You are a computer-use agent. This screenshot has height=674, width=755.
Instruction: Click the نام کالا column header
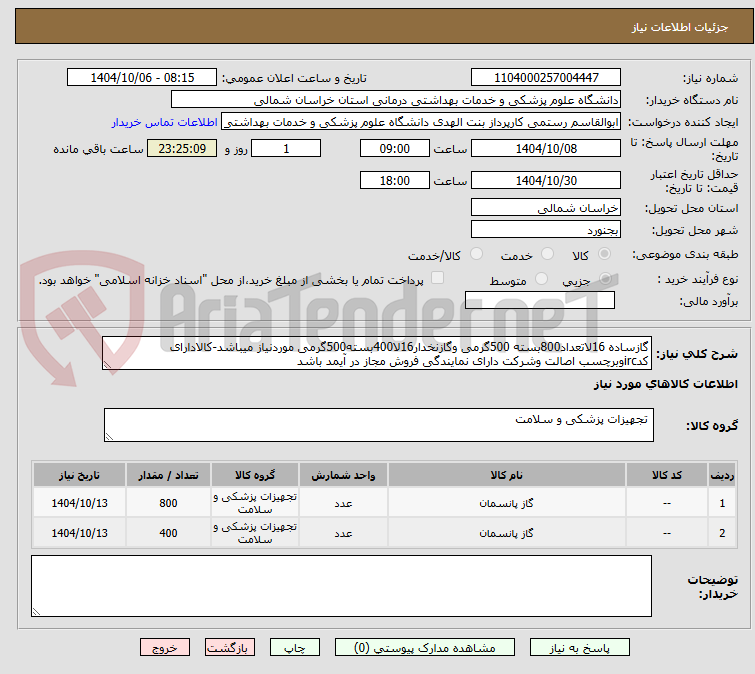tap(507, 475)
